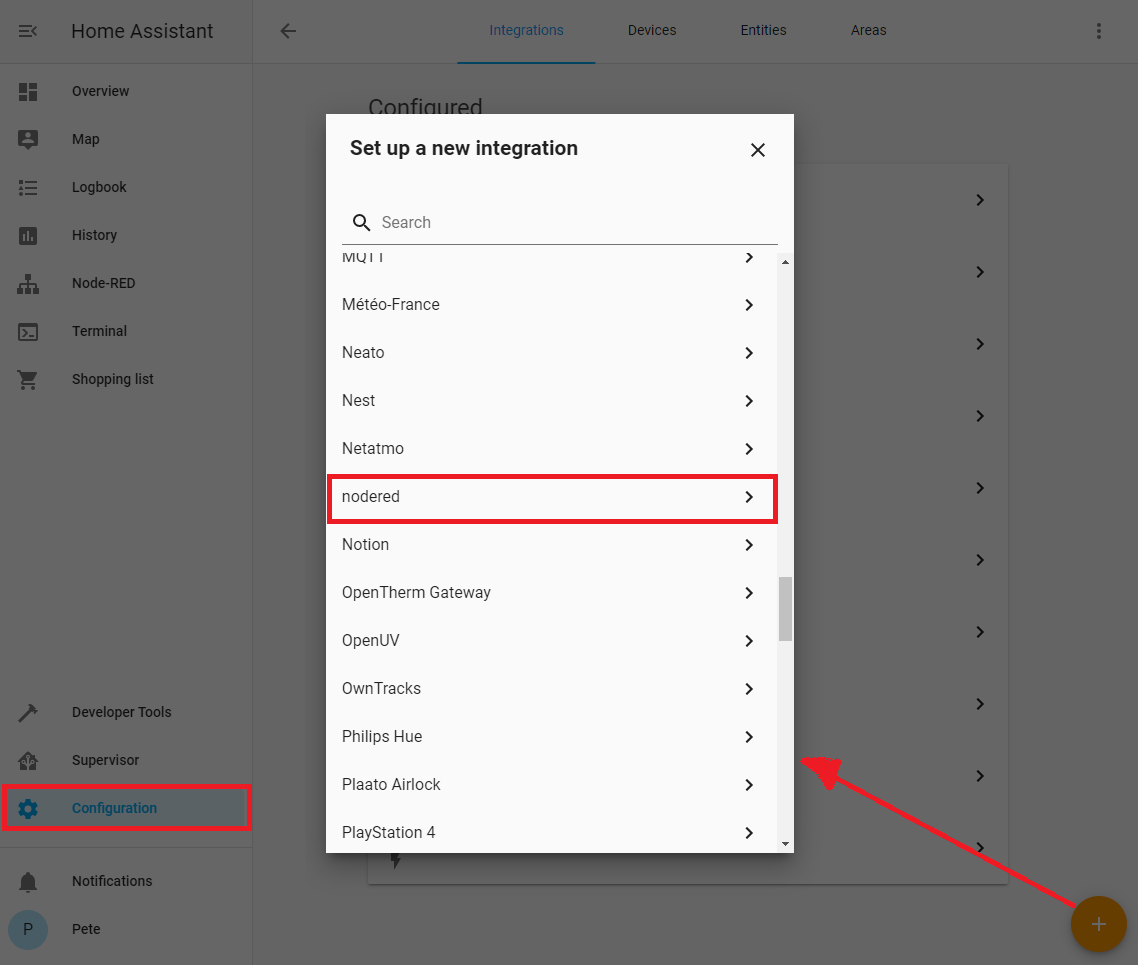
Task: Expand the Nest row chevron
Action: (x=749, y=401)
